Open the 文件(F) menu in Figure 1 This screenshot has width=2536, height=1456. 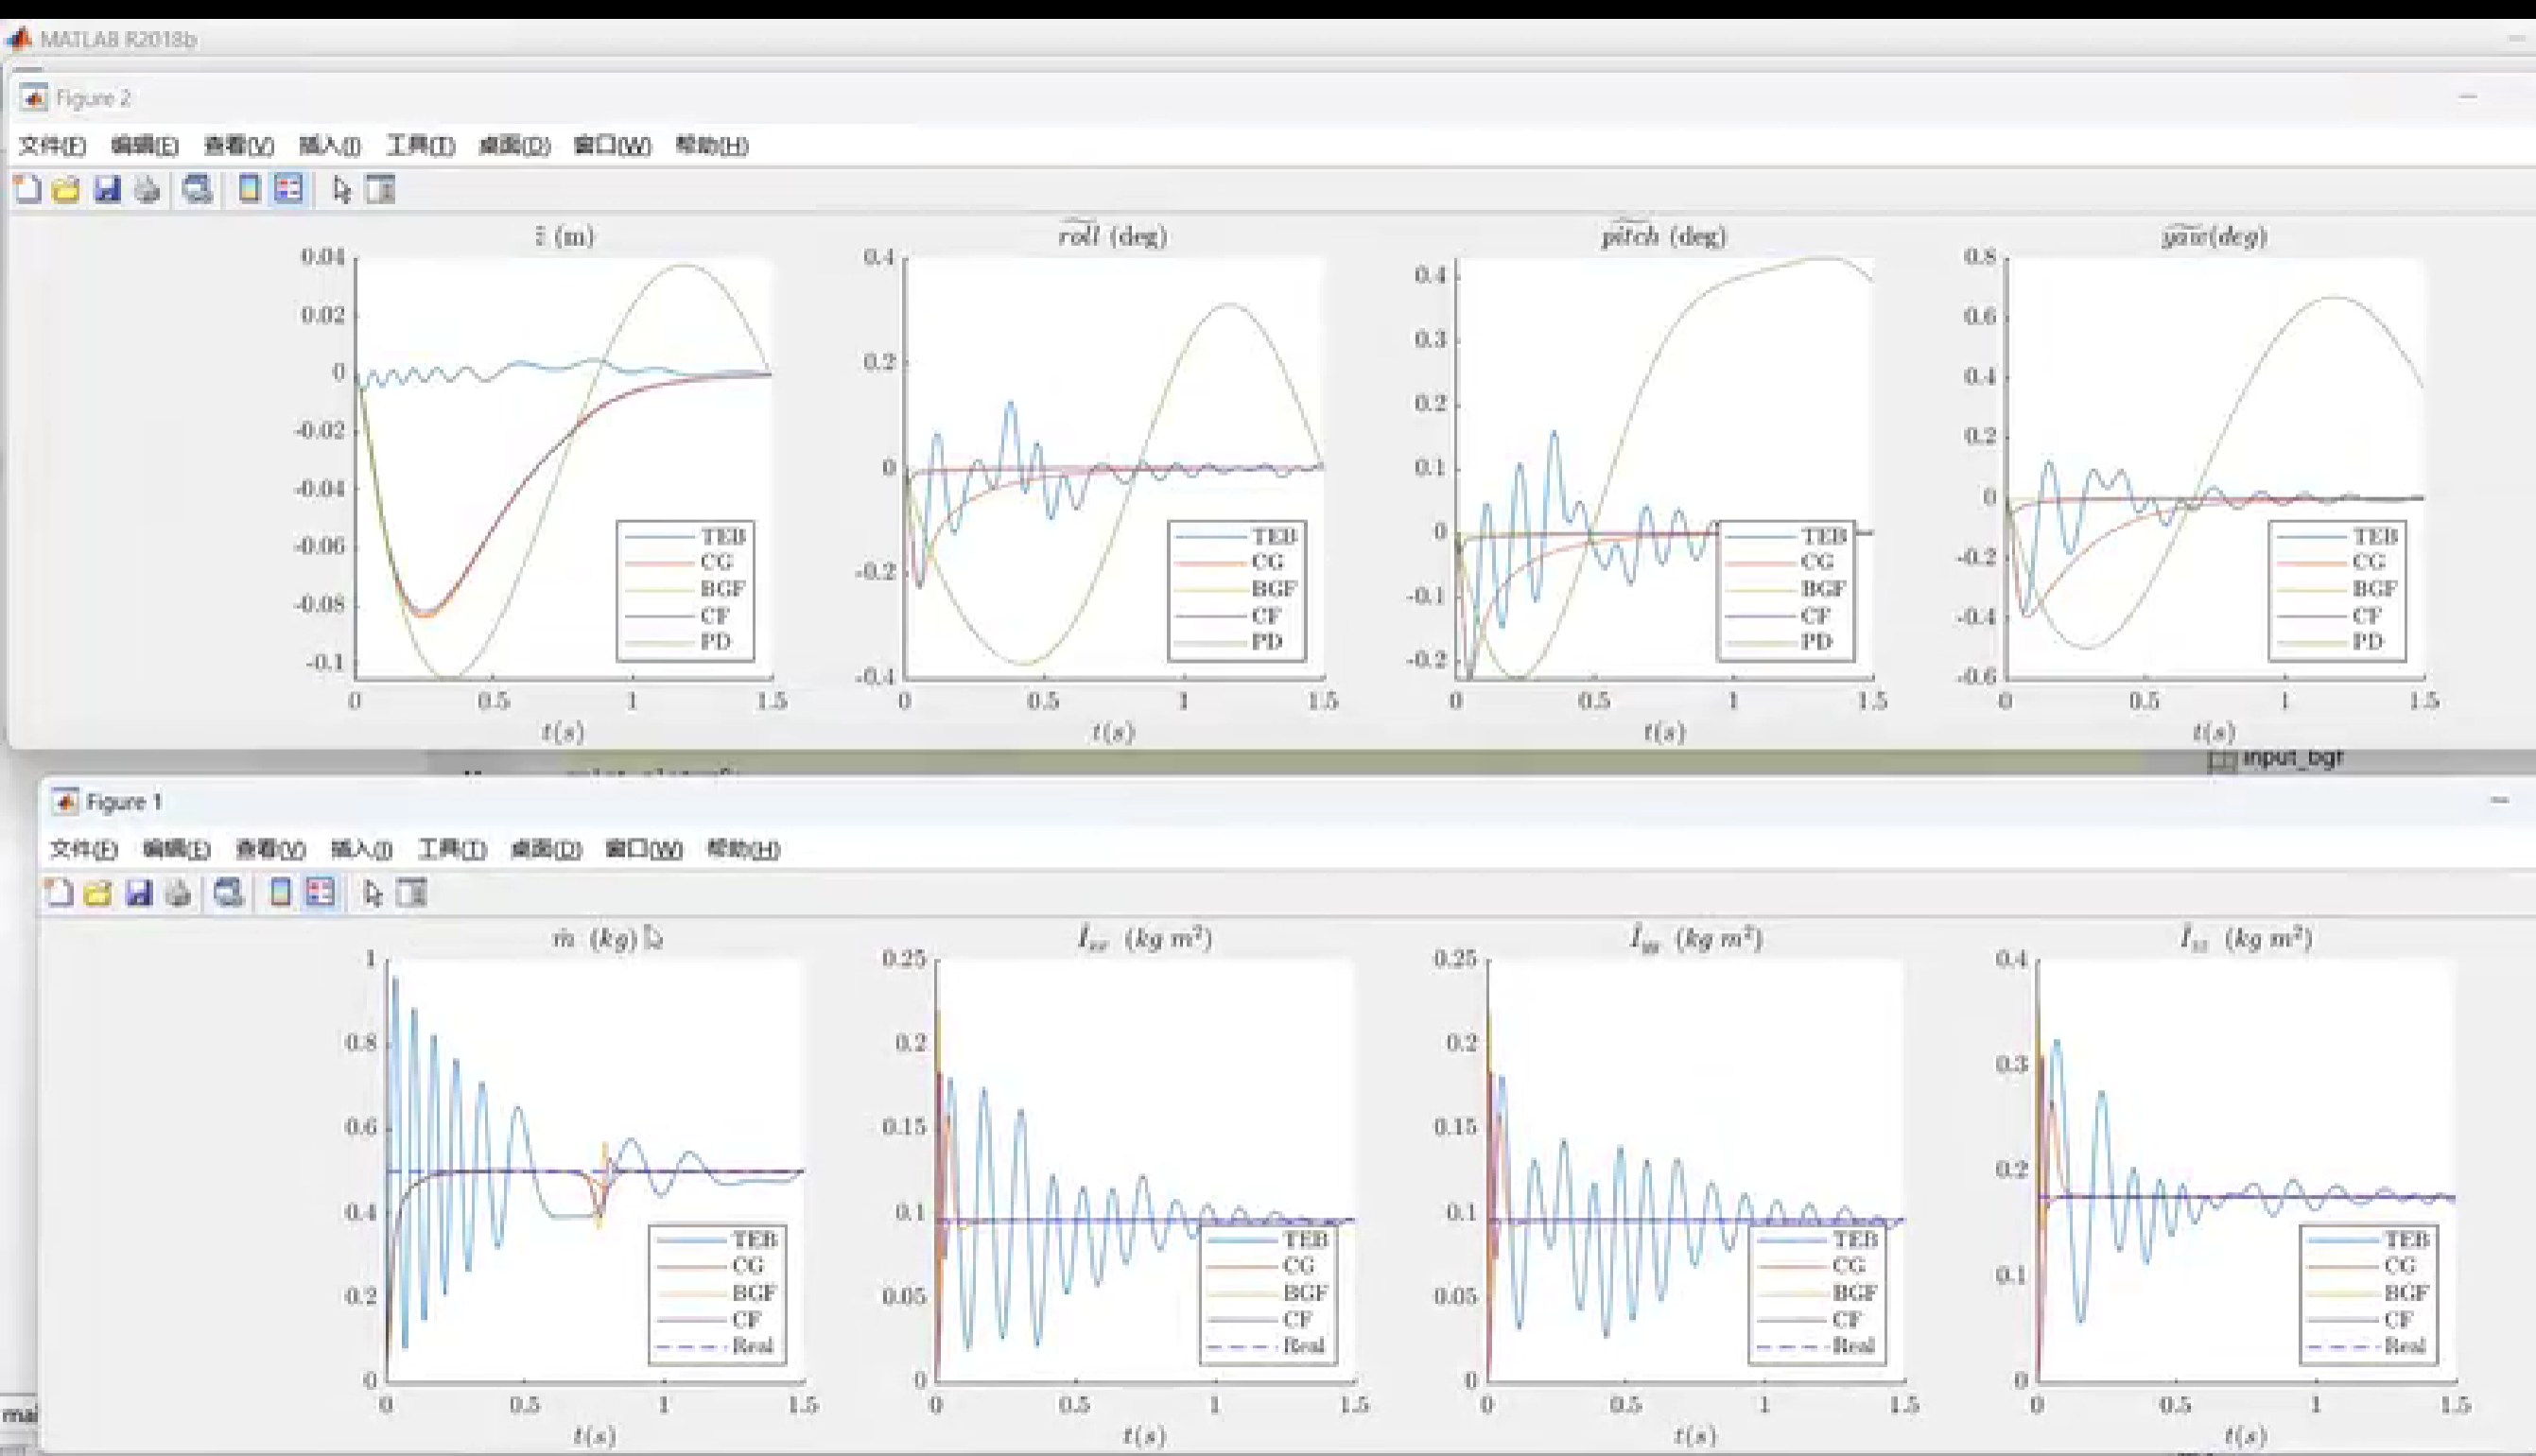[83, 850]
